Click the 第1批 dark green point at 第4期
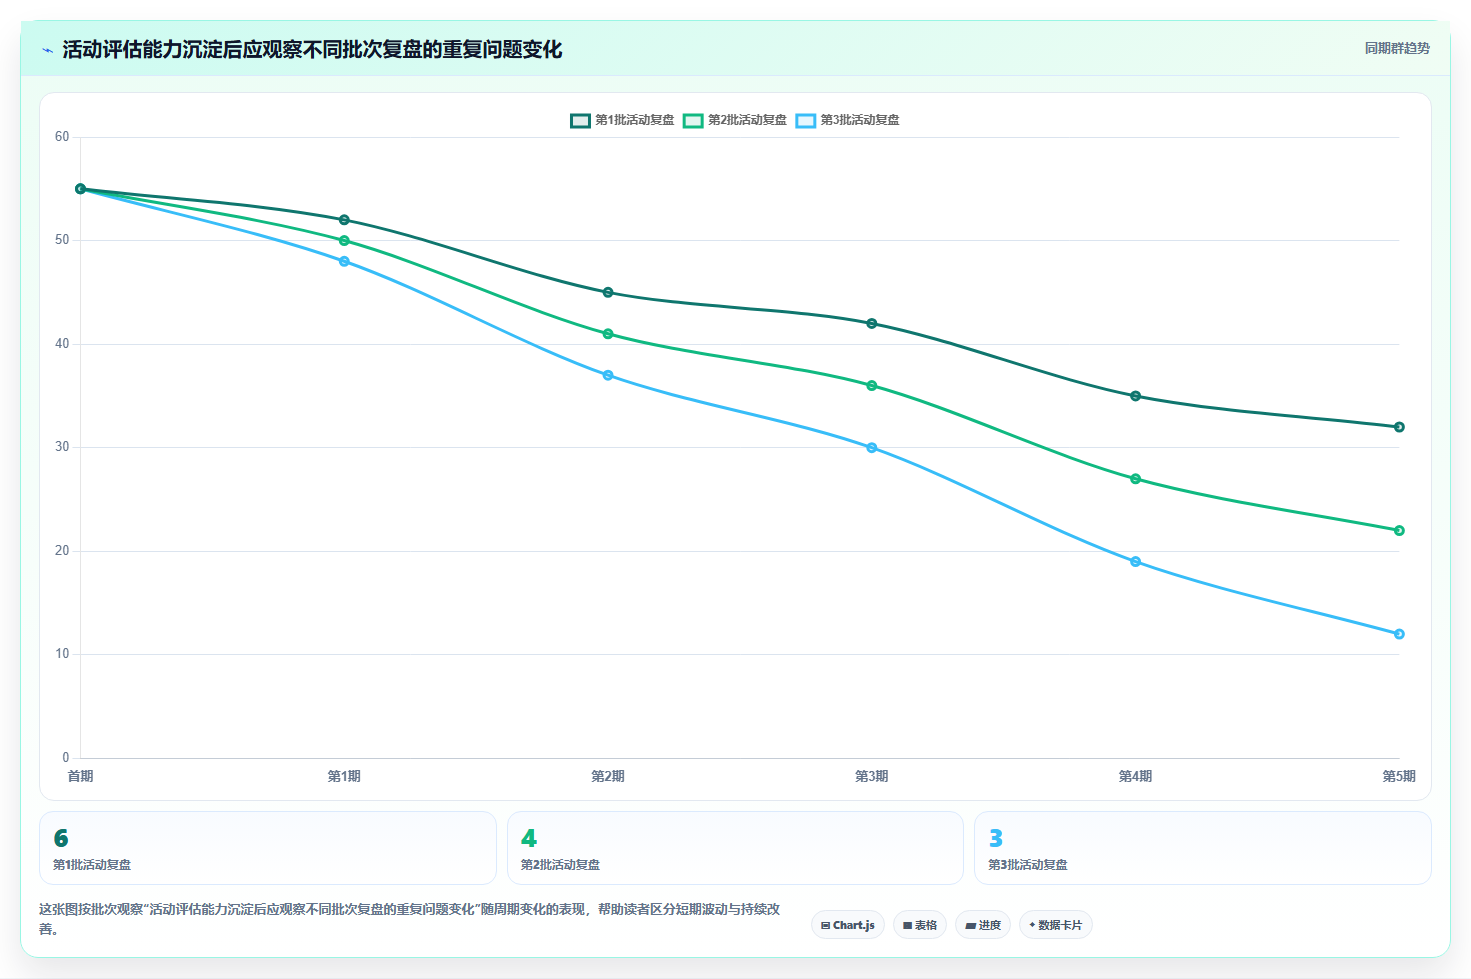 coord(1136,396)
